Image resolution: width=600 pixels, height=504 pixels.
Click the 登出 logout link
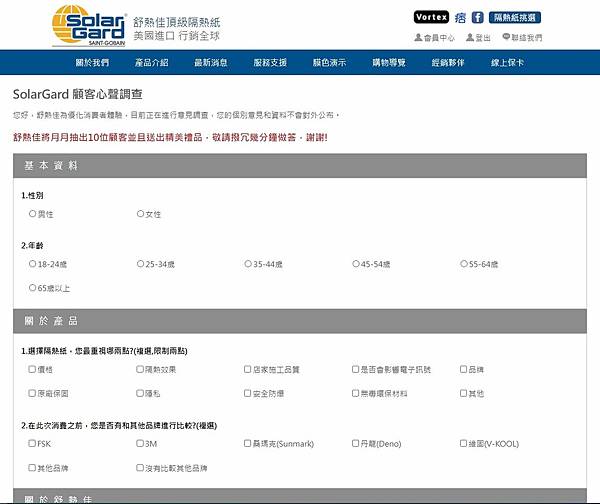[x=478, y=38]
